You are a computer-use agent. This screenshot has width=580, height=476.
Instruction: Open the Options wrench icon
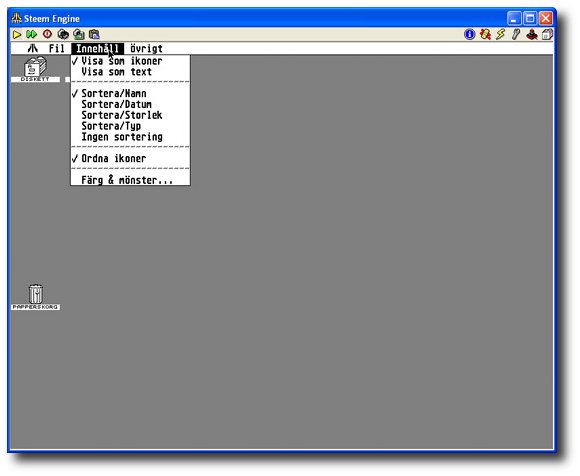[x=516, y=34]
